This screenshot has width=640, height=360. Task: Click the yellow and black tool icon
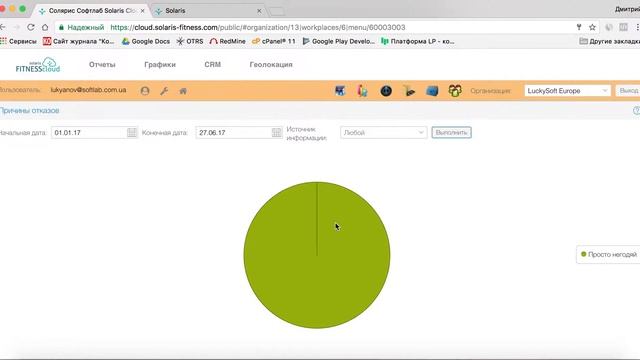[x=409, y=91]
